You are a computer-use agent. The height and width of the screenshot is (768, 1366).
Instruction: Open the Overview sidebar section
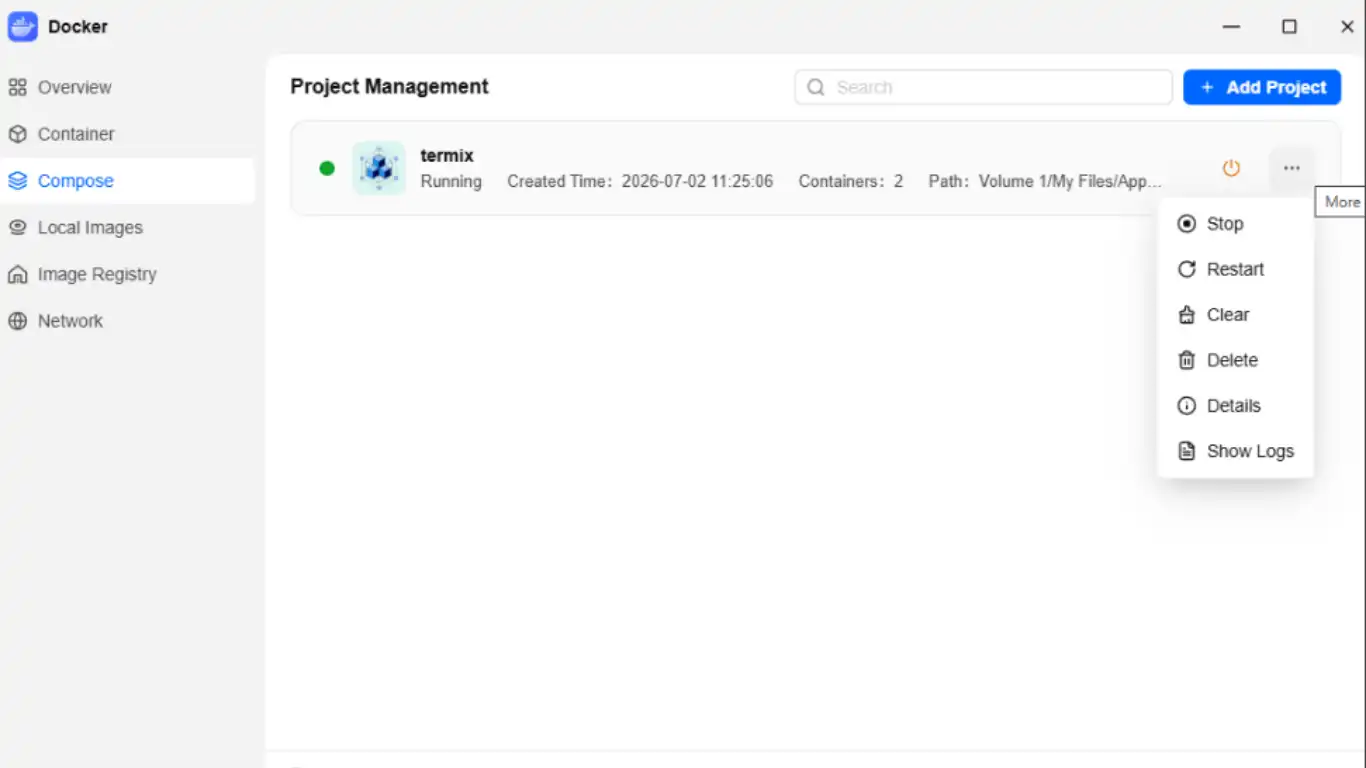pos(127,87)
